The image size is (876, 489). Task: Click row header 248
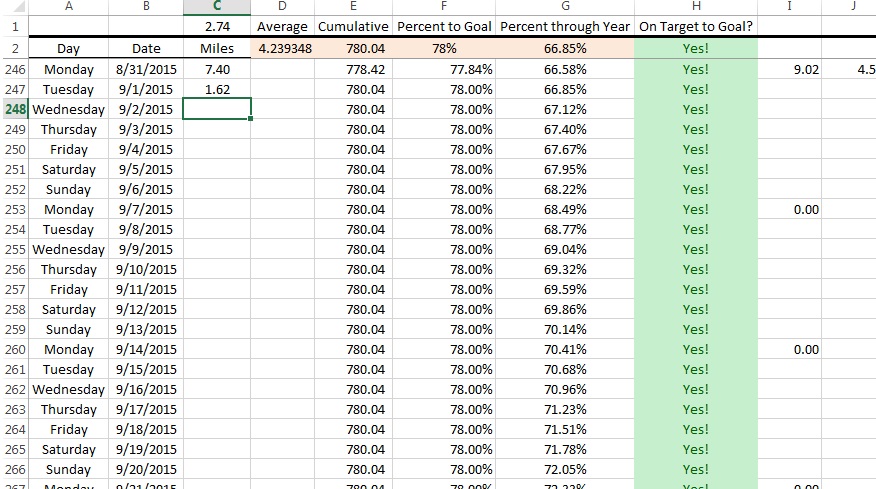(x=15, y=109)
